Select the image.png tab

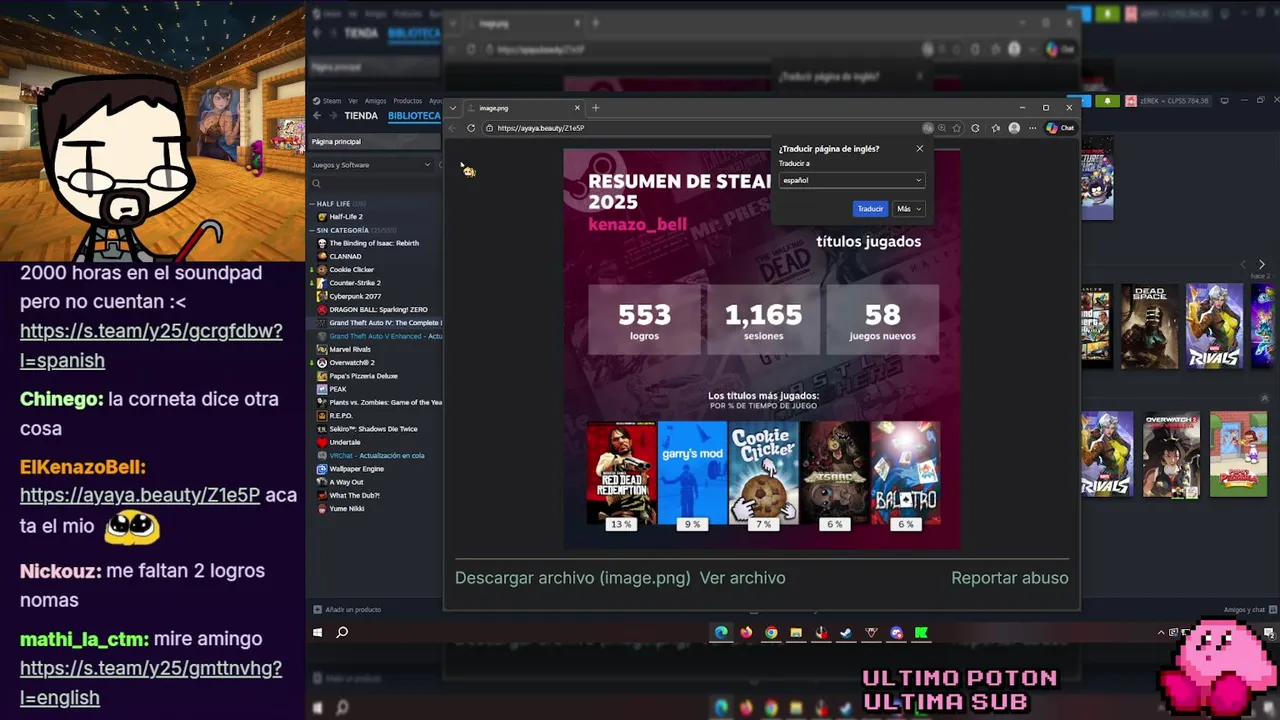tap(524, 108)
